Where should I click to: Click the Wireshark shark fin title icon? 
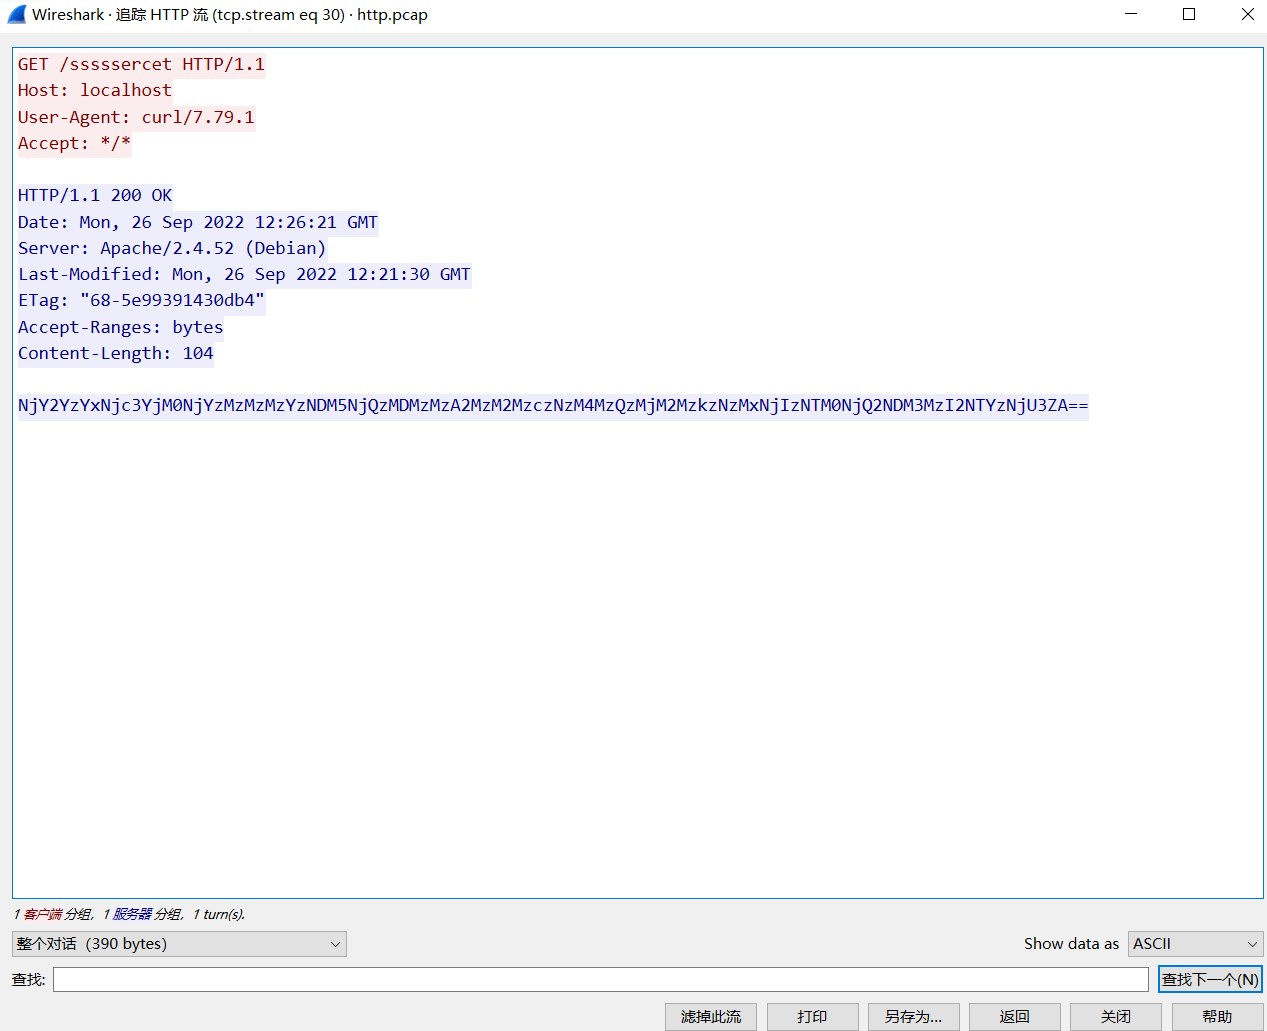point(16,15)
